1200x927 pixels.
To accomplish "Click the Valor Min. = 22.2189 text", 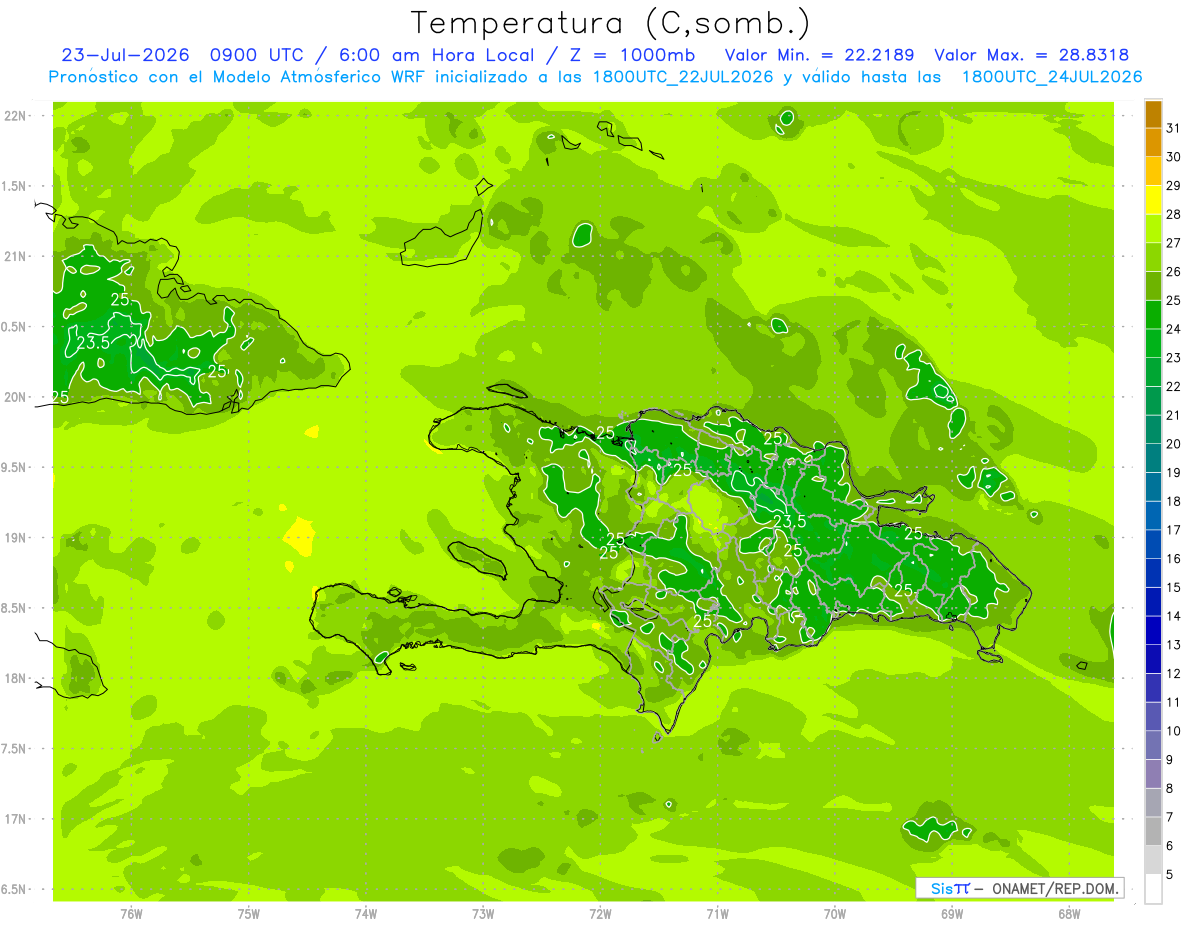I will pyautogui.click(x=822, y=55).
